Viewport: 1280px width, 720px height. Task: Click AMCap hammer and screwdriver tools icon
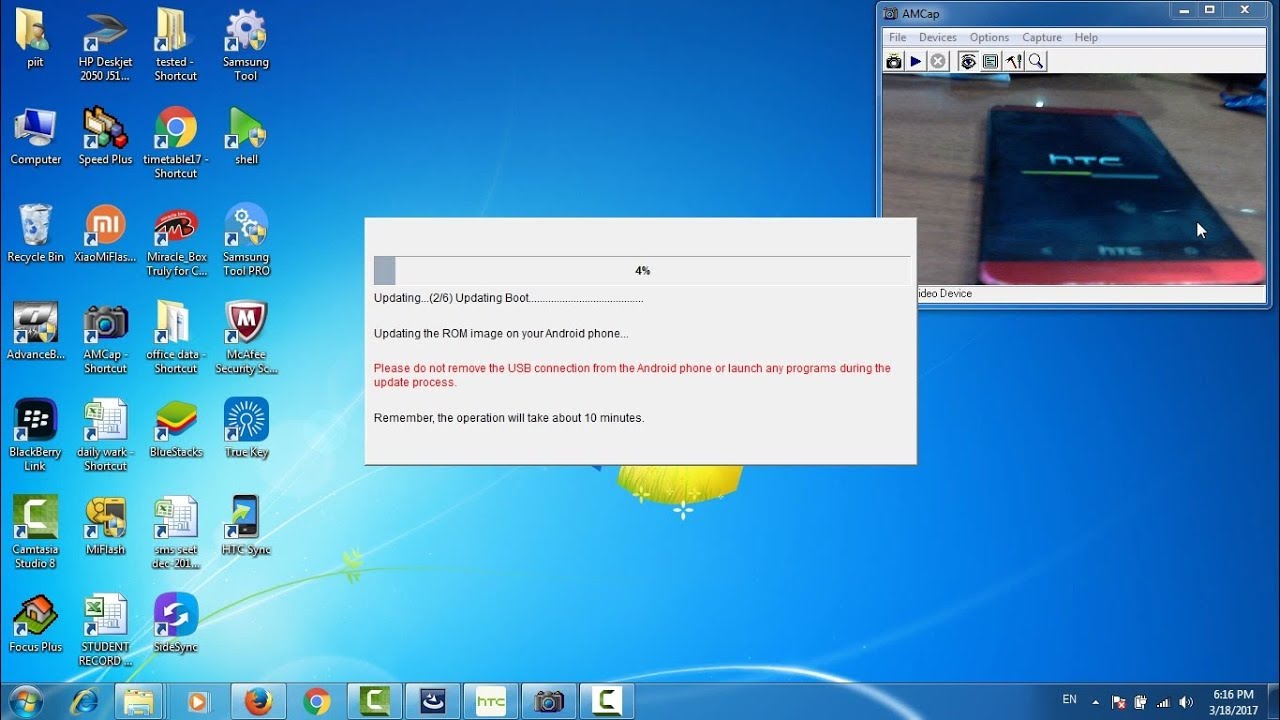pos(1014,61)
